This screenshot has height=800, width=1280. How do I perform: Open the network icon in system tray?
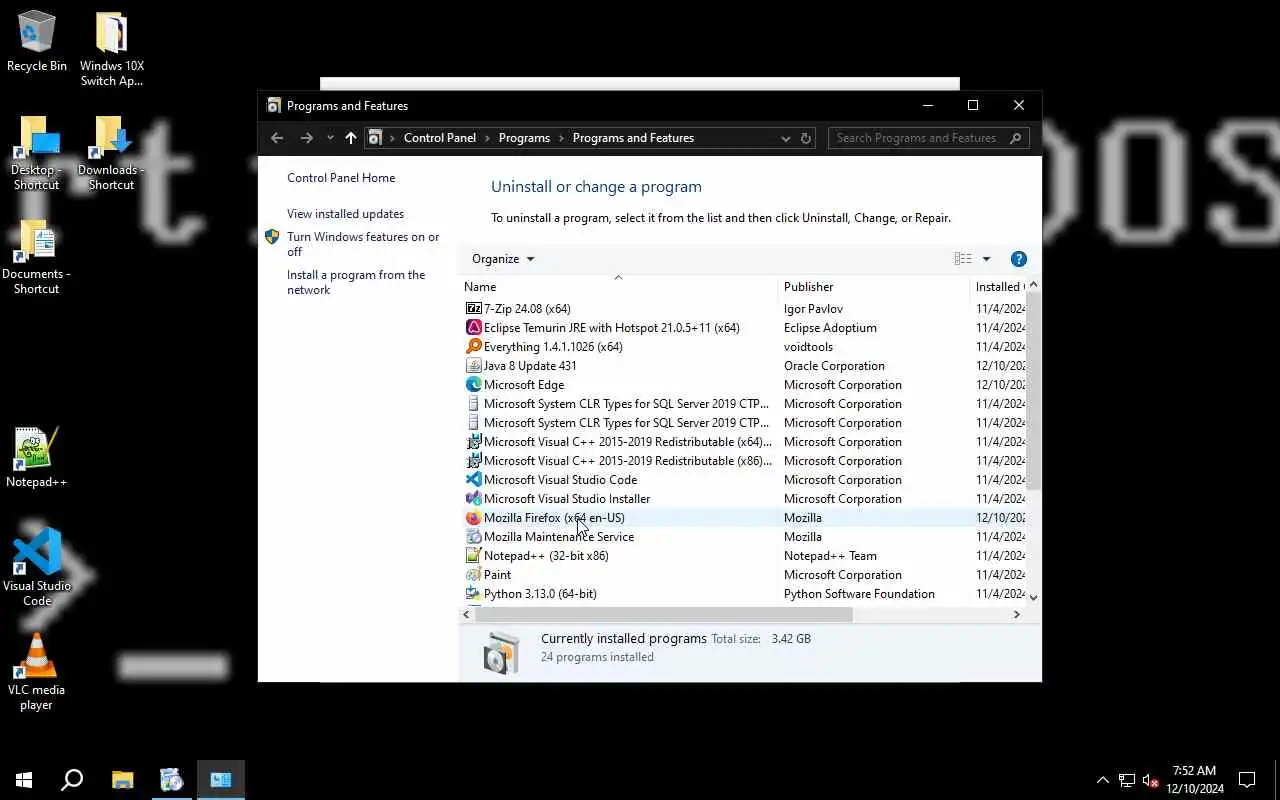coord(1127,781)
